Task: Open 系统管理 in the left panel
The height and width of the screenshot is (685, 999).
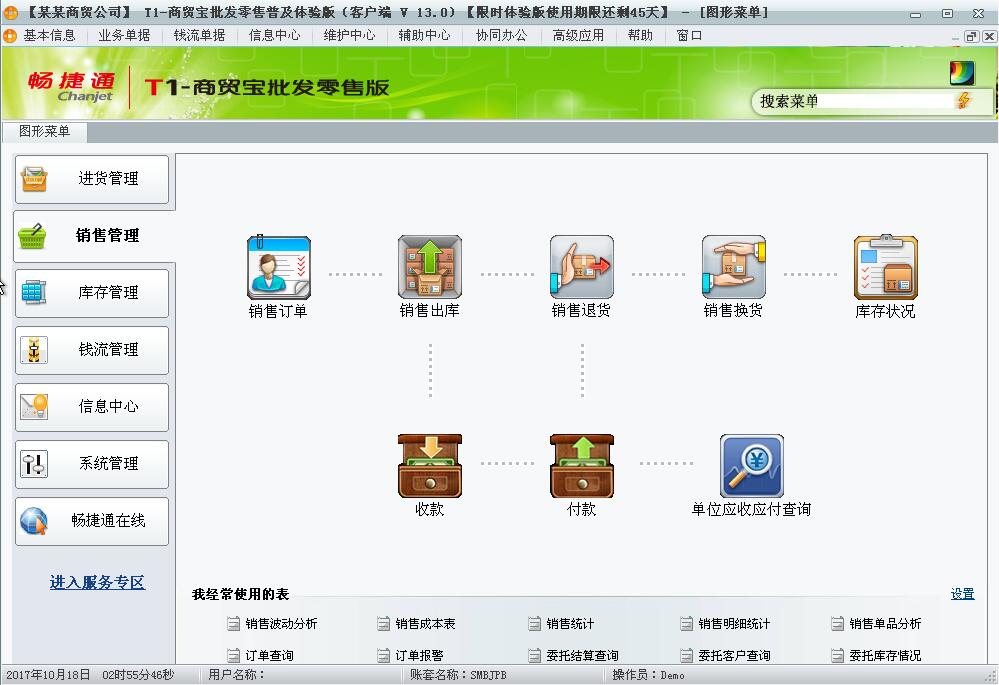Action: pos(91,464)
